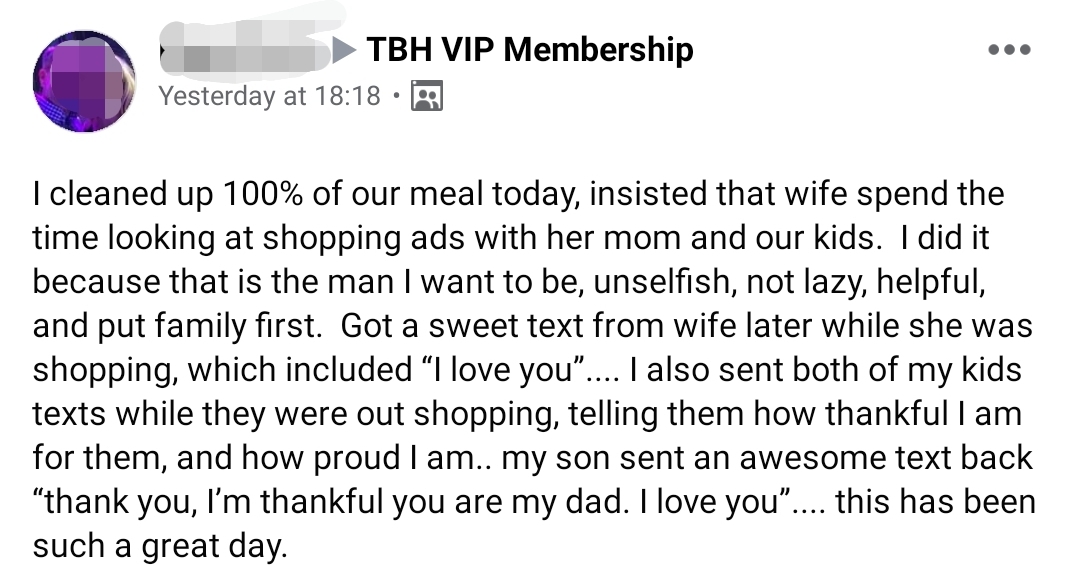This screenshot has width=1080, height=580.
Task: Click the group audience privacy icon
Action: pos(428,96)
